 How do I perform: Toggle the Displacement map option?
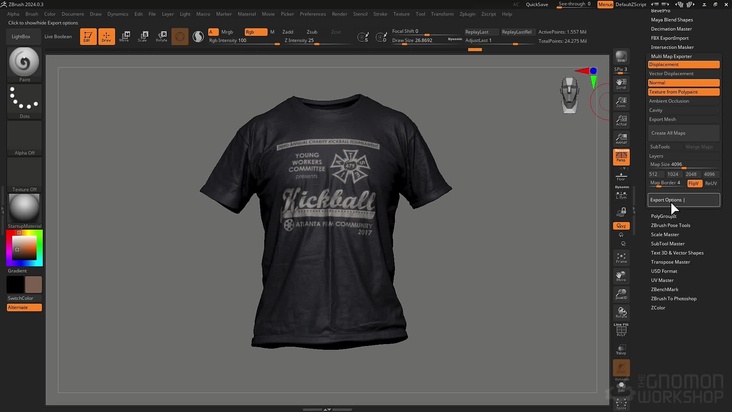pyautogui.click(x=683, y=64)
